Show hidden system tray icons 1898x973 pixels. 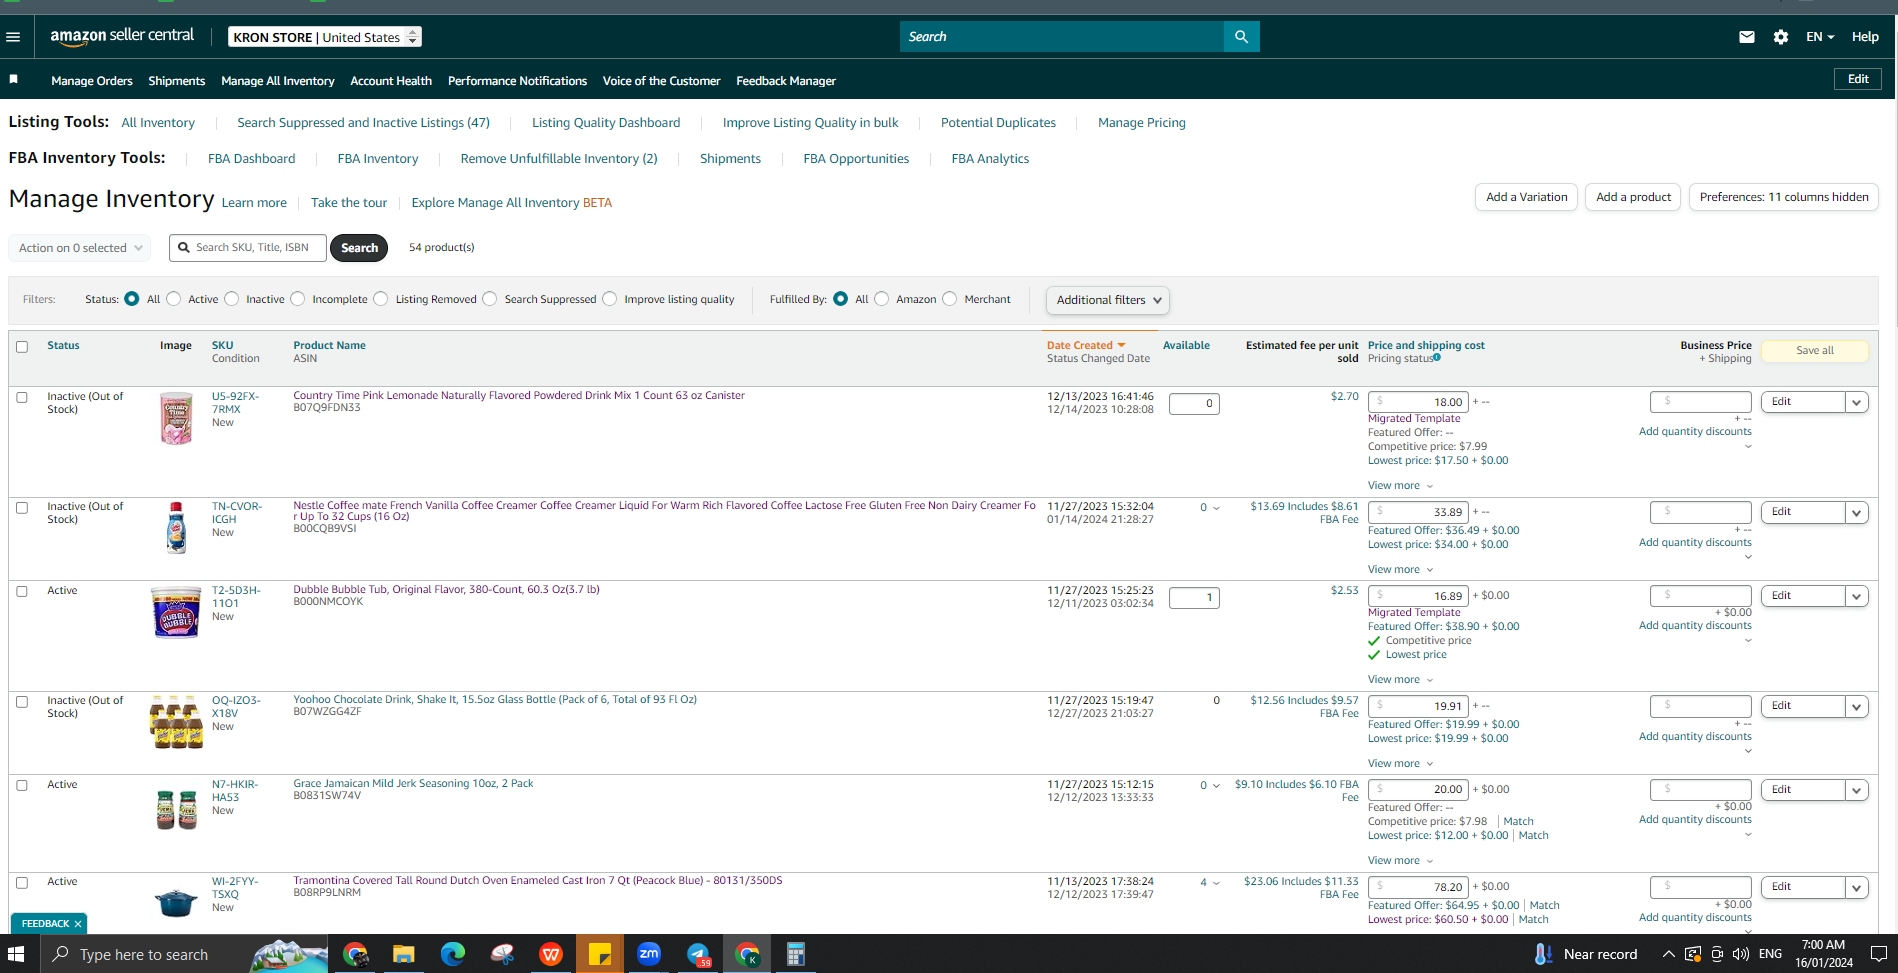click(x=1668, y=954)
